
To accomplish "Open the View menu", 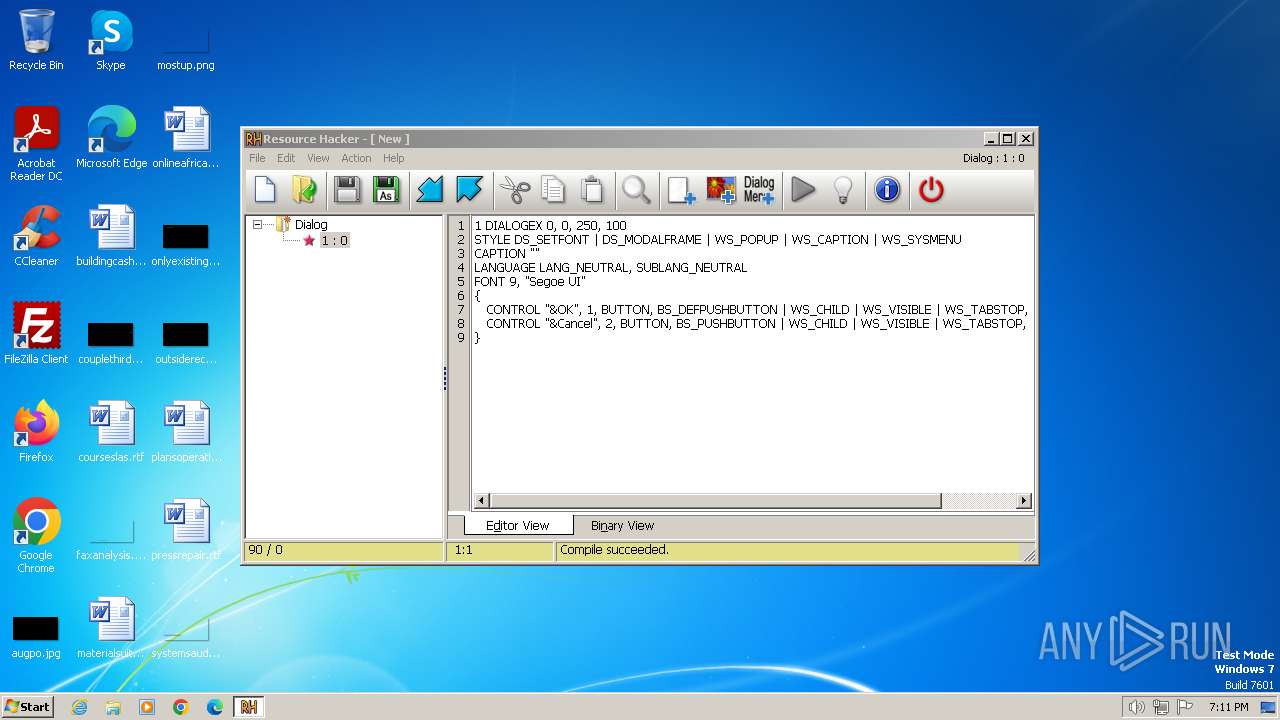I will [x=318, y=158].
